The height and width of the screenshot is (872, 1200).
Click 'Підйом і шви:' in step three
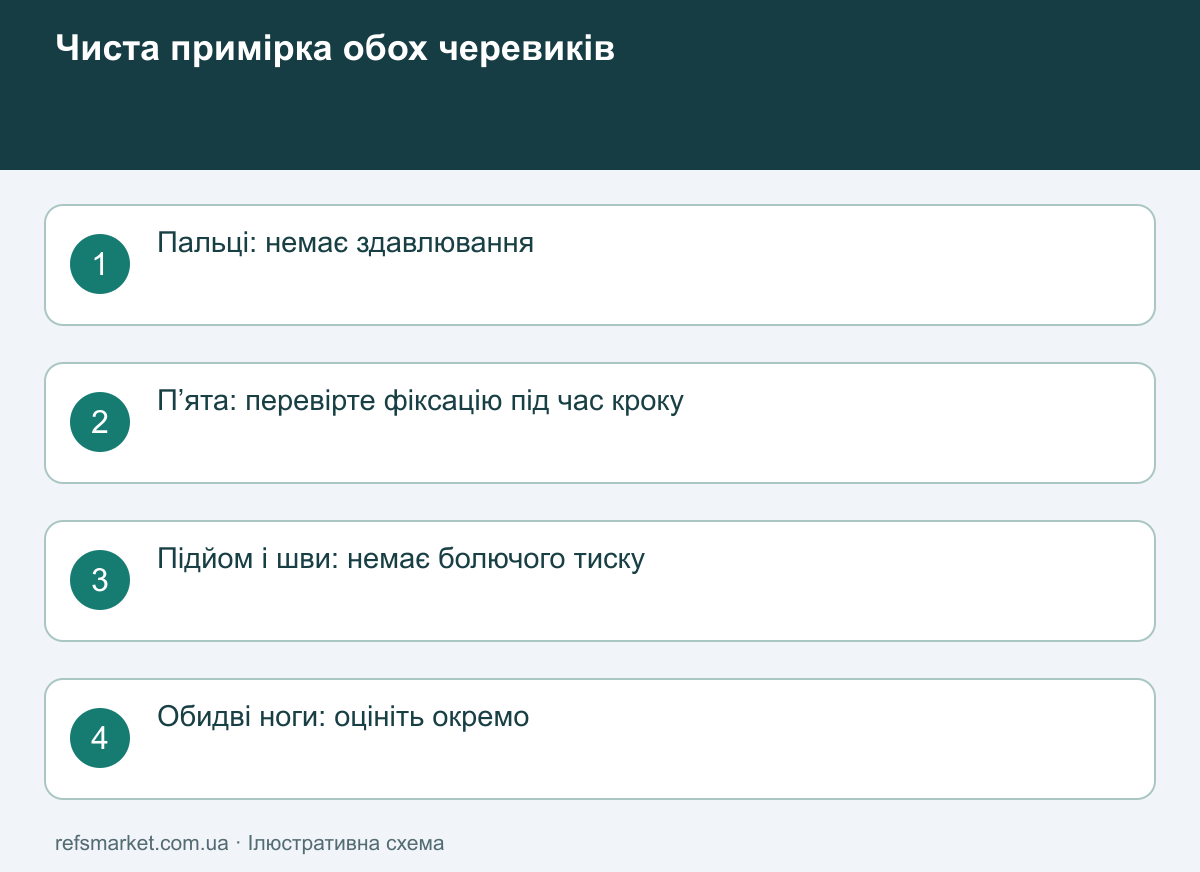point(248,559)
